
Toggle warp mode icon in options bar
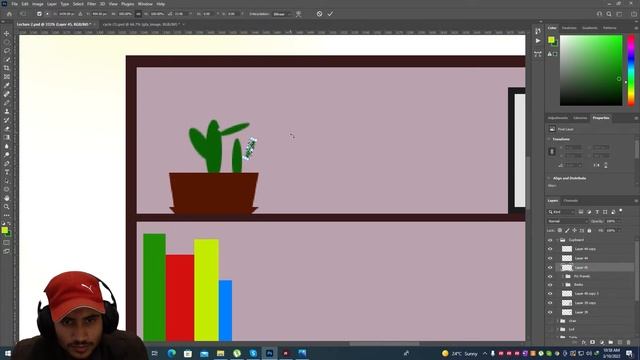click(299, 14)
